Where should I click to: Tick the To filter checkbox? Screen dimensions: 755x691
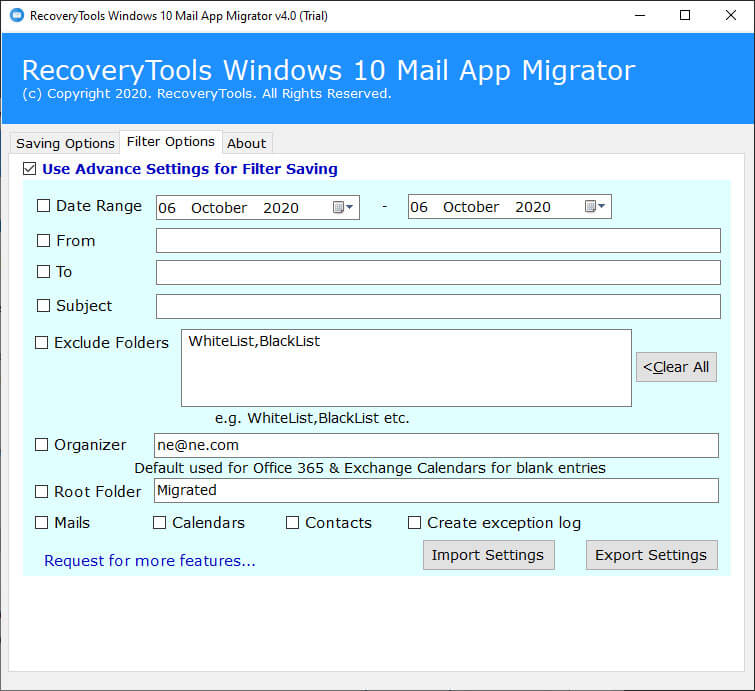tap(43, 272)
